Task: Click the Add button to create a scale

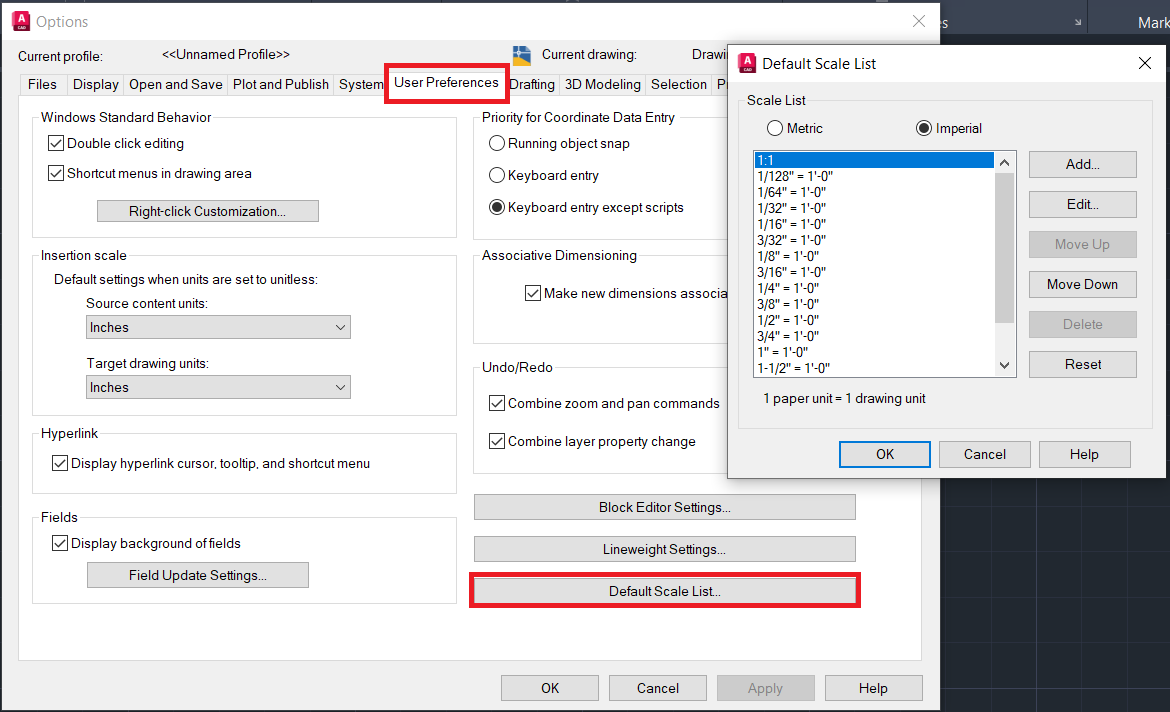Action: (x=1082, y=164)
